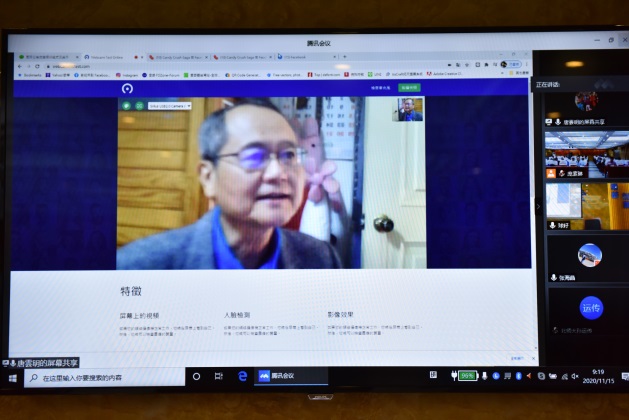This screenshot has width=629, height=420.
Task: Click the site logo in purple header
Action: (x=126, y=88)
